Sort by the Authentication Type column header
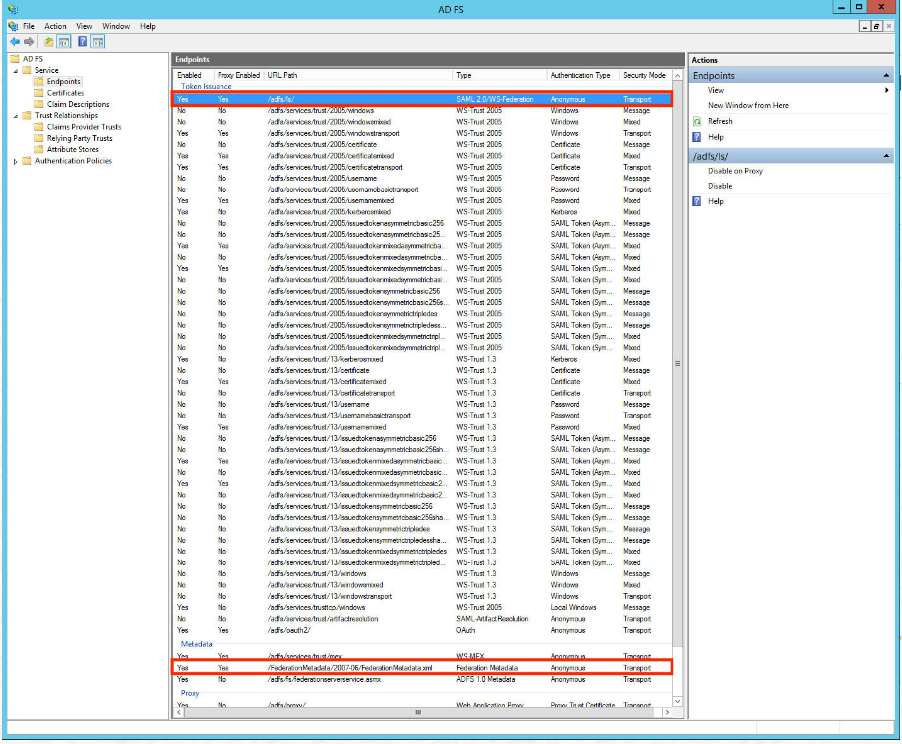Image resolution: width=902 pixels, height=744 pixels. click(x=583, y=75)
